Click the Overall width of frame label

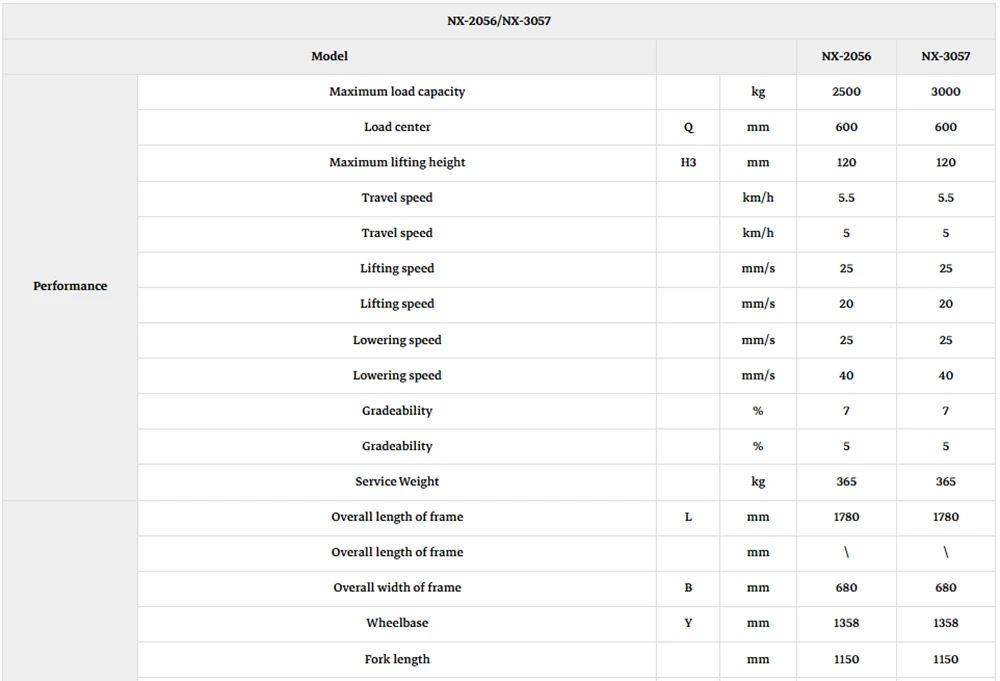[397, 588]
